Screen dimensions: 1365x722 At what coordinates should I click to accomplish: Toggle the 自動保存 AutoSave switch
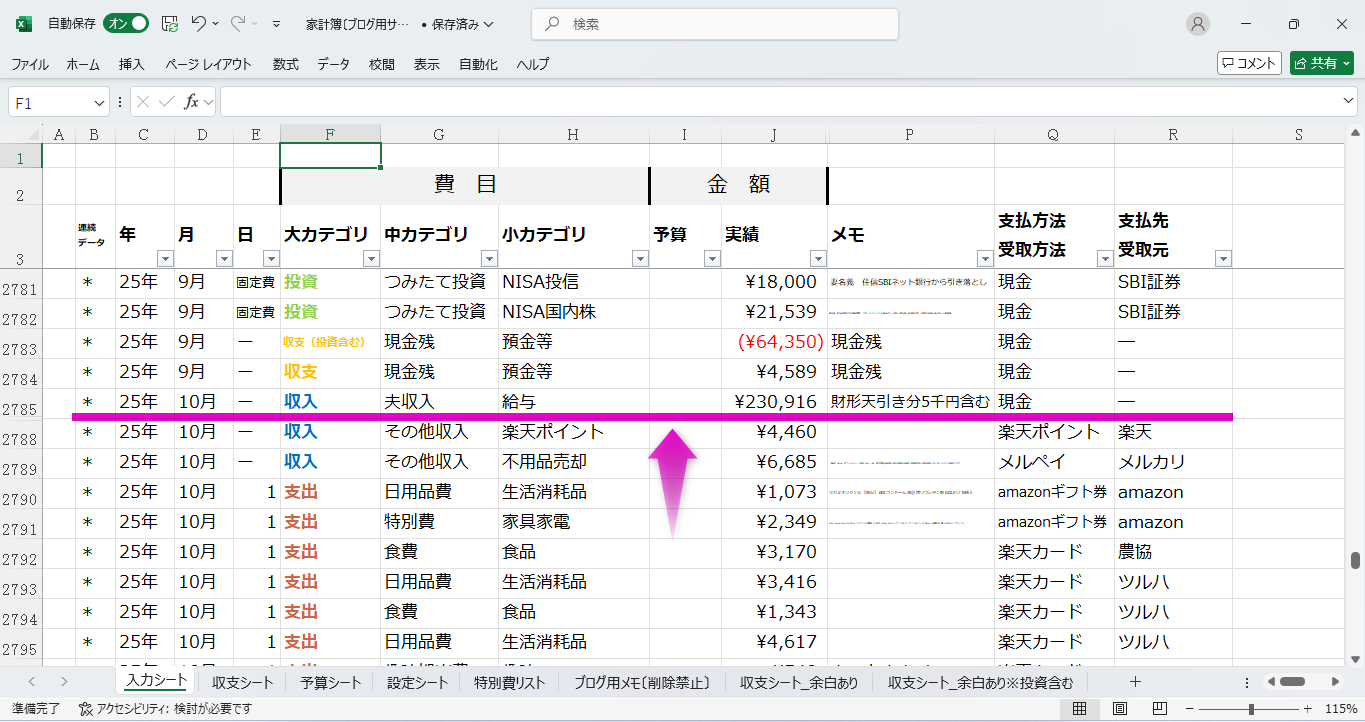pyautogui.click(x=126, y=24)
